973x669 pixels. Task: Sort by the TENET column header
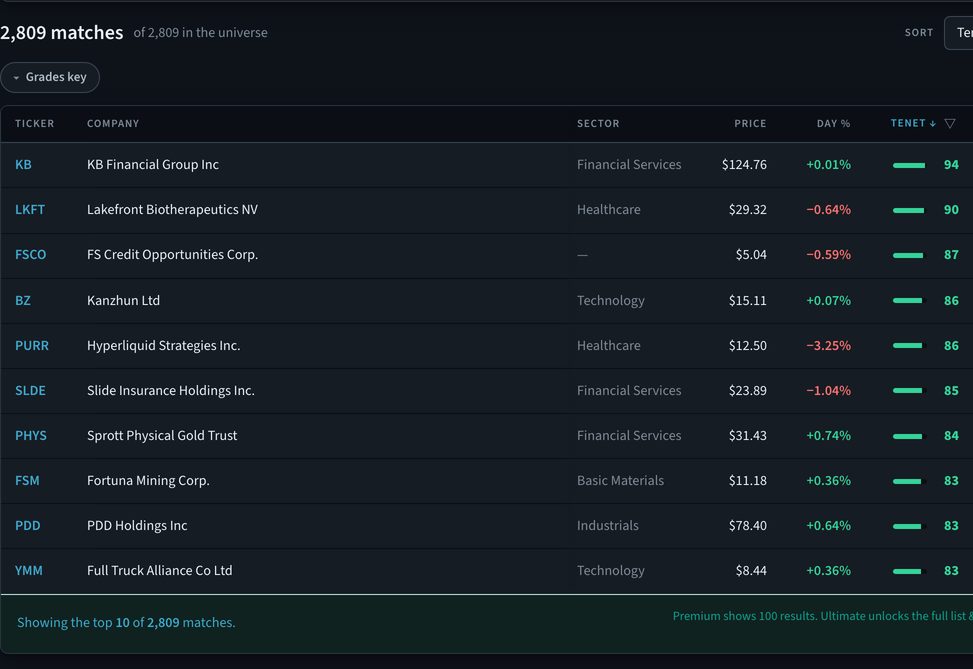(x=913, y=123)
